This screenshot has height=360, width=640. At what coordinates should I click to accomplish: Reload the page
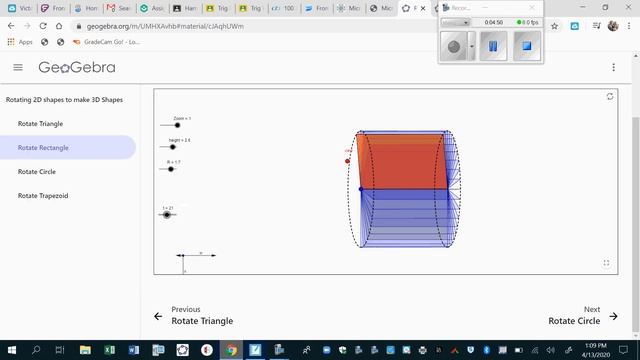[43, 26]
